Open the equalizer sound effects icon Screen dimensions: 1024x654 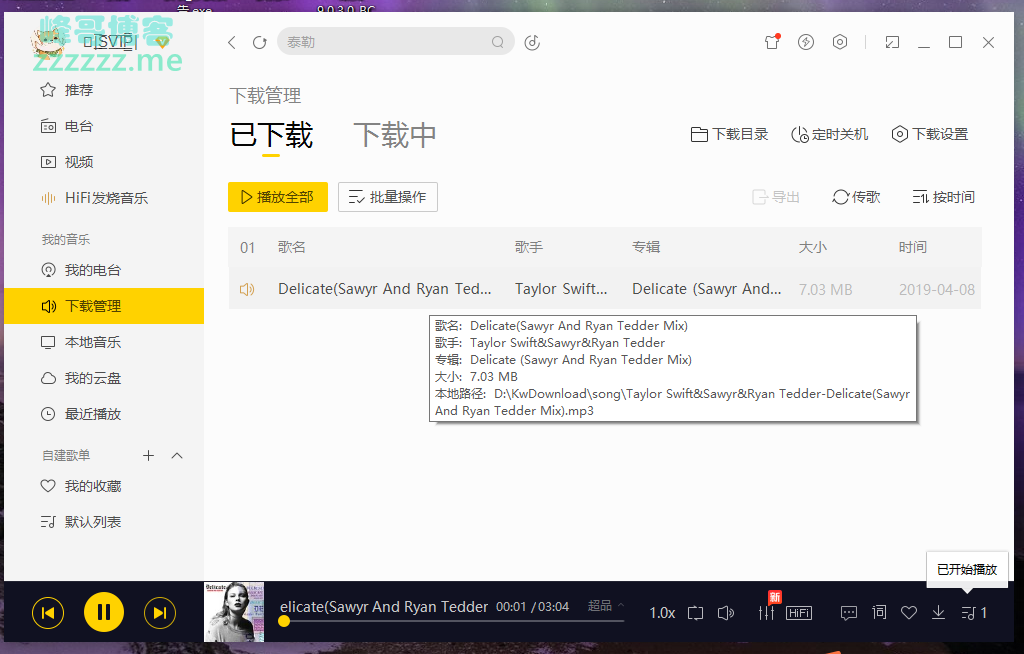[x=766, y=612]
